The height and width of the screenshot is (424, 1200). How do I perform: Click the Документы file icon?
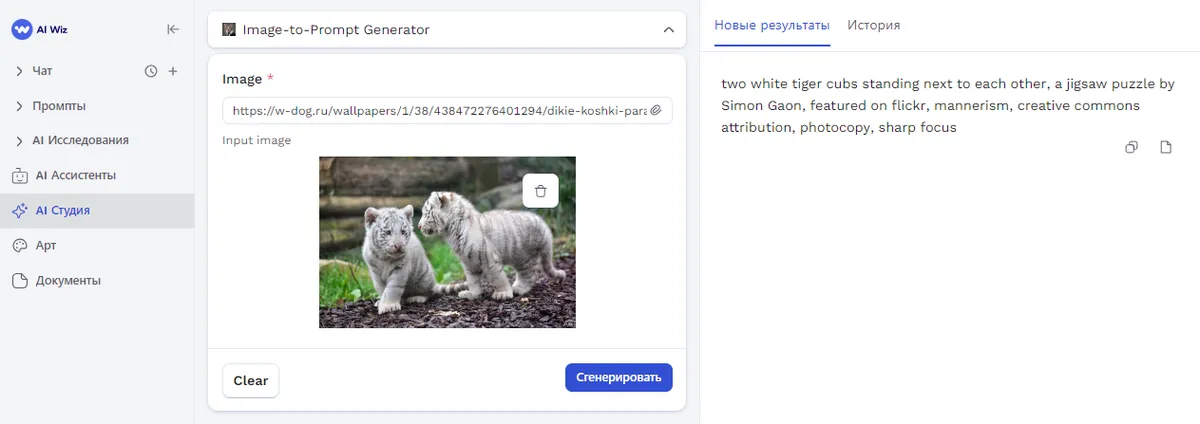click(x=19, y=281)
